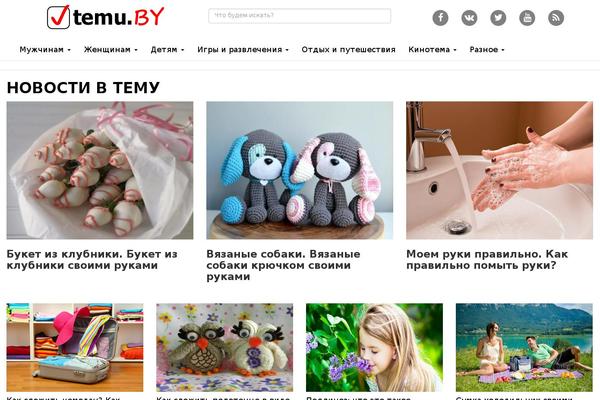Open the Игры и развлечения menu
This screenshot has width=600, height=400.
[243, 49]
